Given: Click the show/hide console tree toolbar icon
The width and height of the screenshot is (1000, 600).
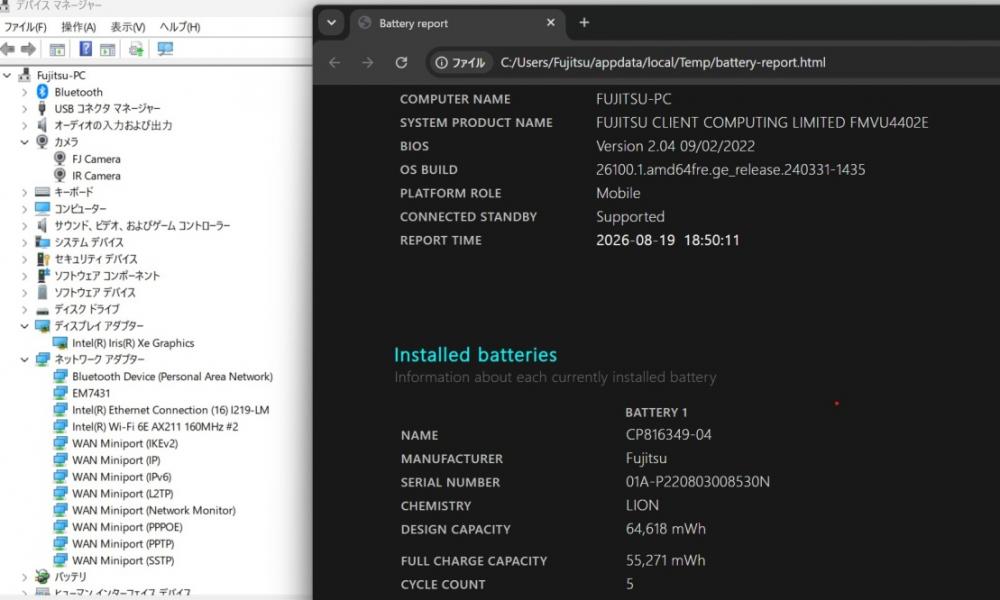Looking at the screenshot, I should [57, 49].
